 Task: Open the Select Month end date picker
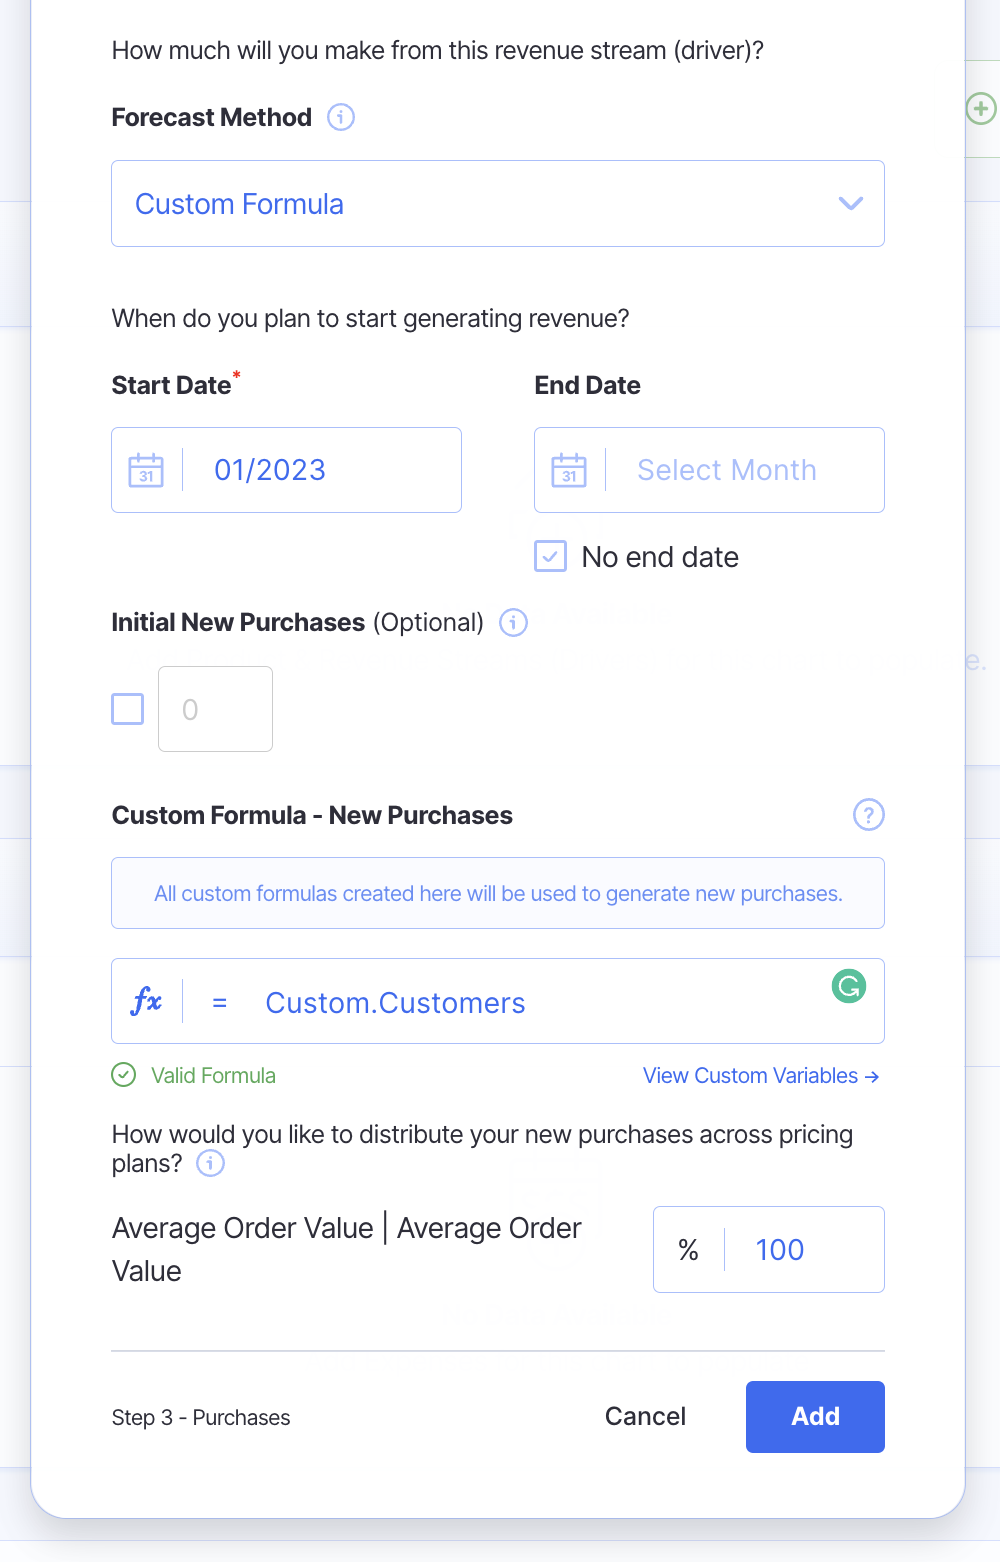[x=727, y=470]
